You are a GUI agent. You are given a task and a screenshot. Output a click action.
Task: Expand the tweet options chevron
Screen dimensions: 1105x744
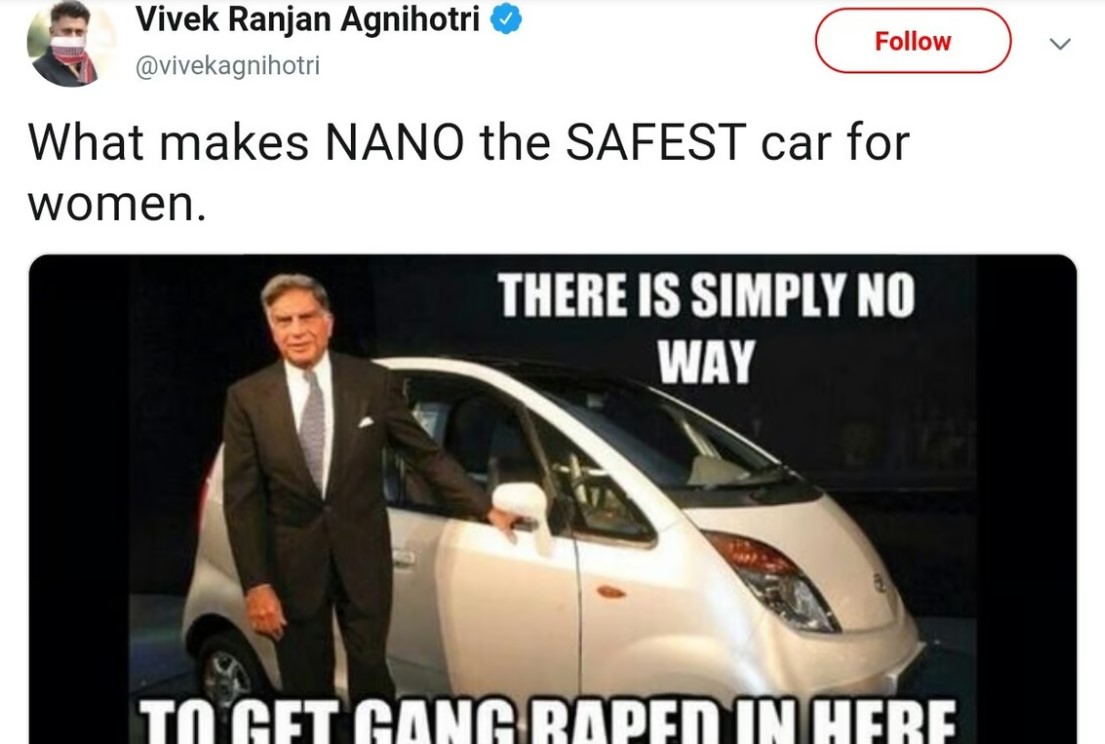point(1060,44)
